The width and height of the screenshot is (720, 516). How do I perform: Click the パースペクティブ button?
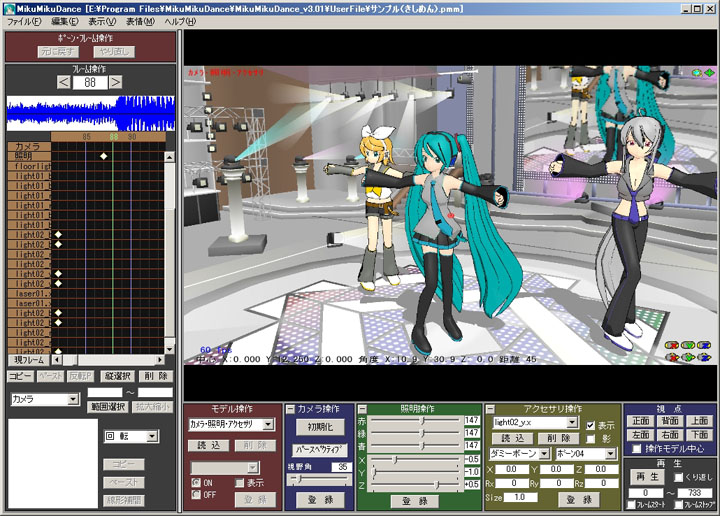pos(320,449)
